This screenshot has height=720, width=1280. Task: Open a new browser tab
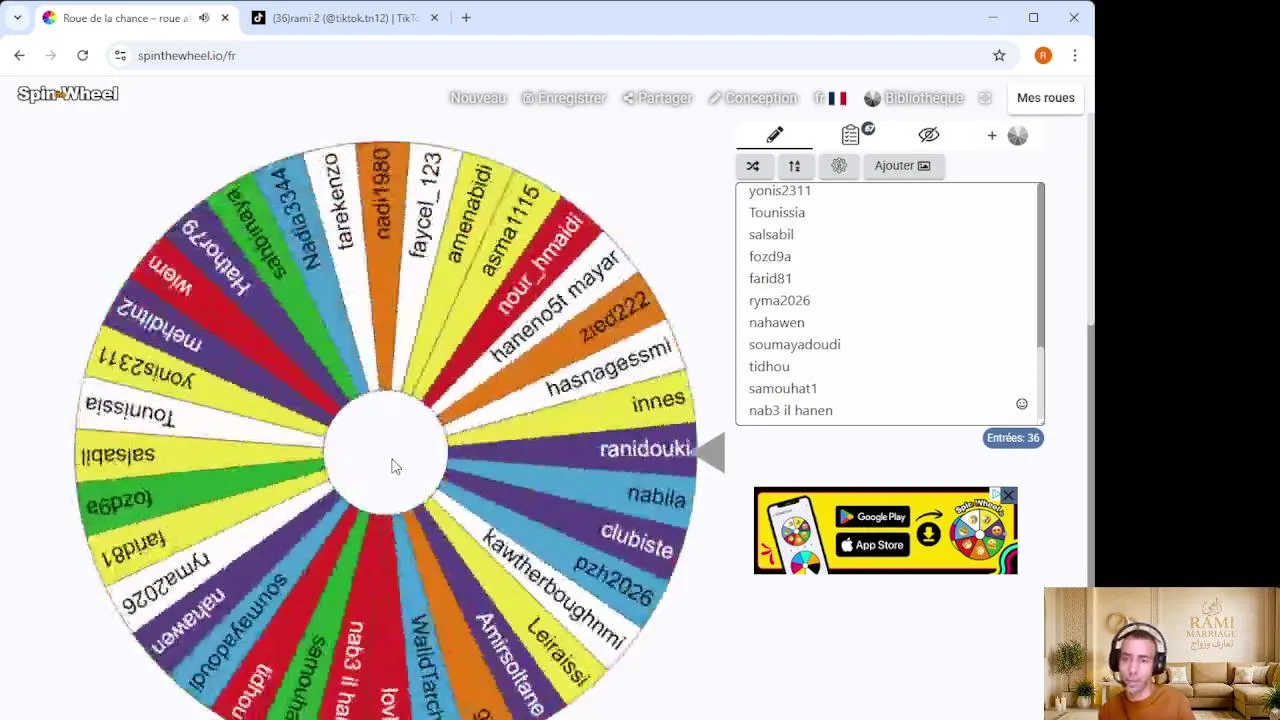click(x=466, y=18)
